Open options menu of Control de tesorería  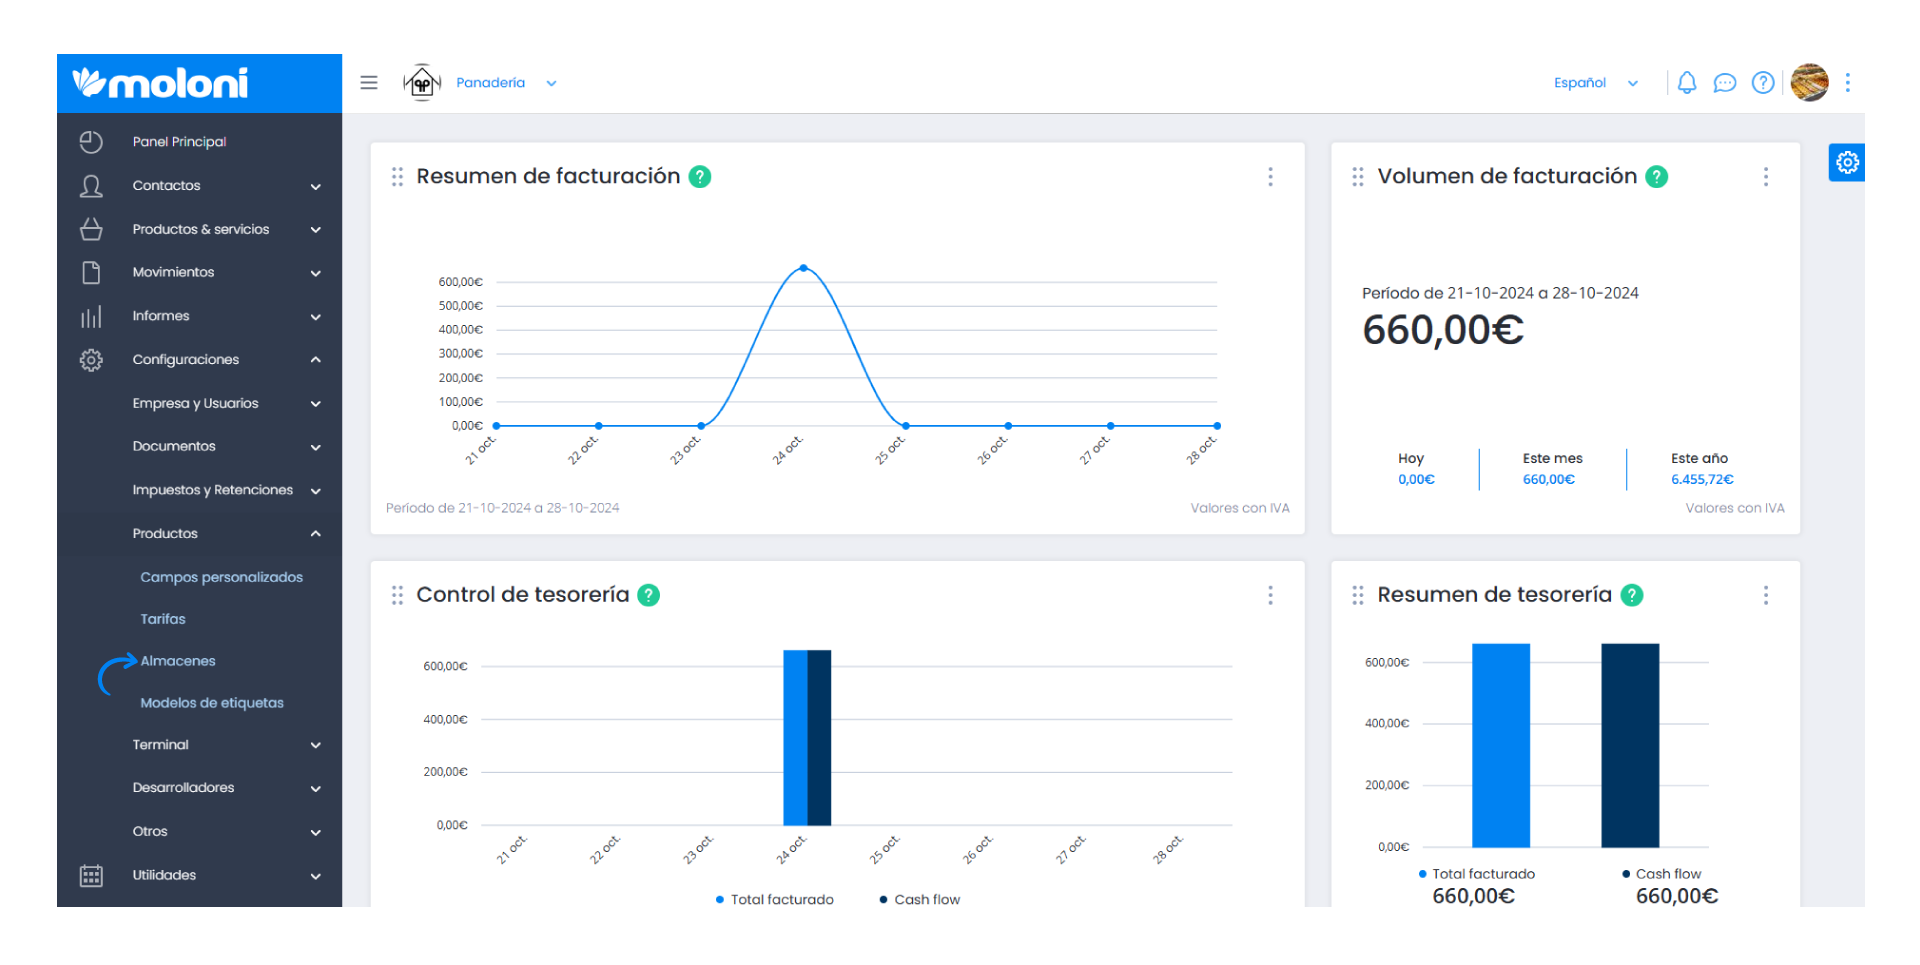point(1270,596)
